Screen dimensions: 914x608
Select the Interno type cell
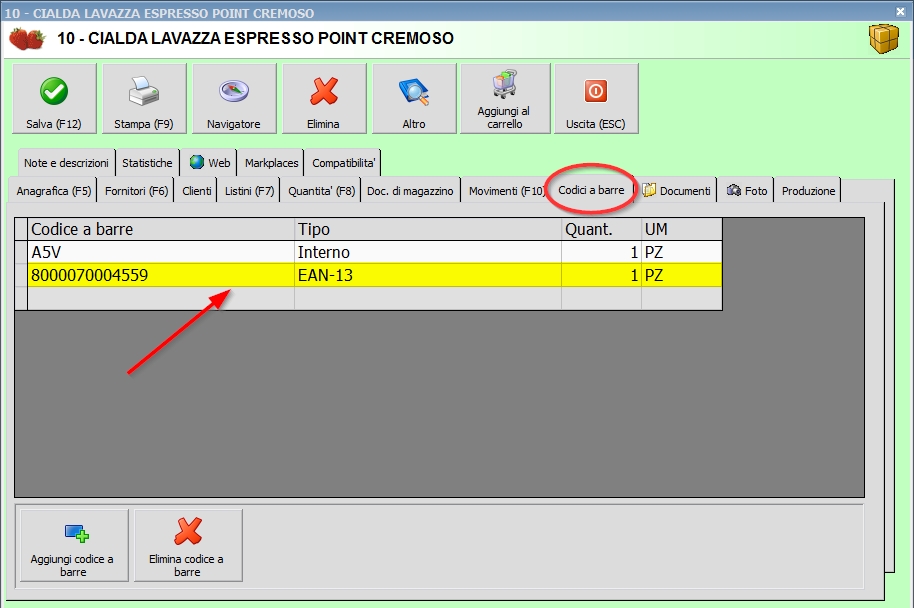point(428,252)
